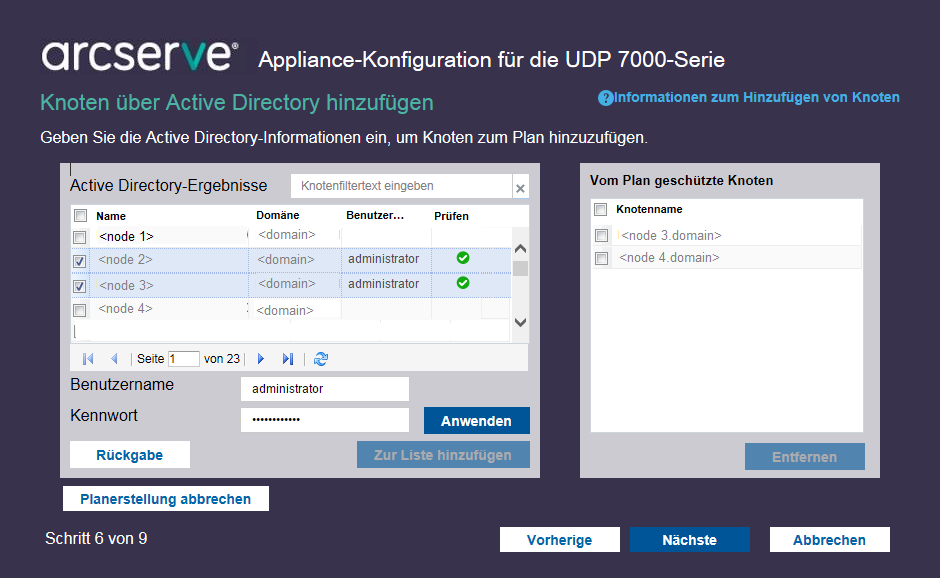Refresh the Active Directory results list
Screen dimensions: 941x579
click(320, 359)
